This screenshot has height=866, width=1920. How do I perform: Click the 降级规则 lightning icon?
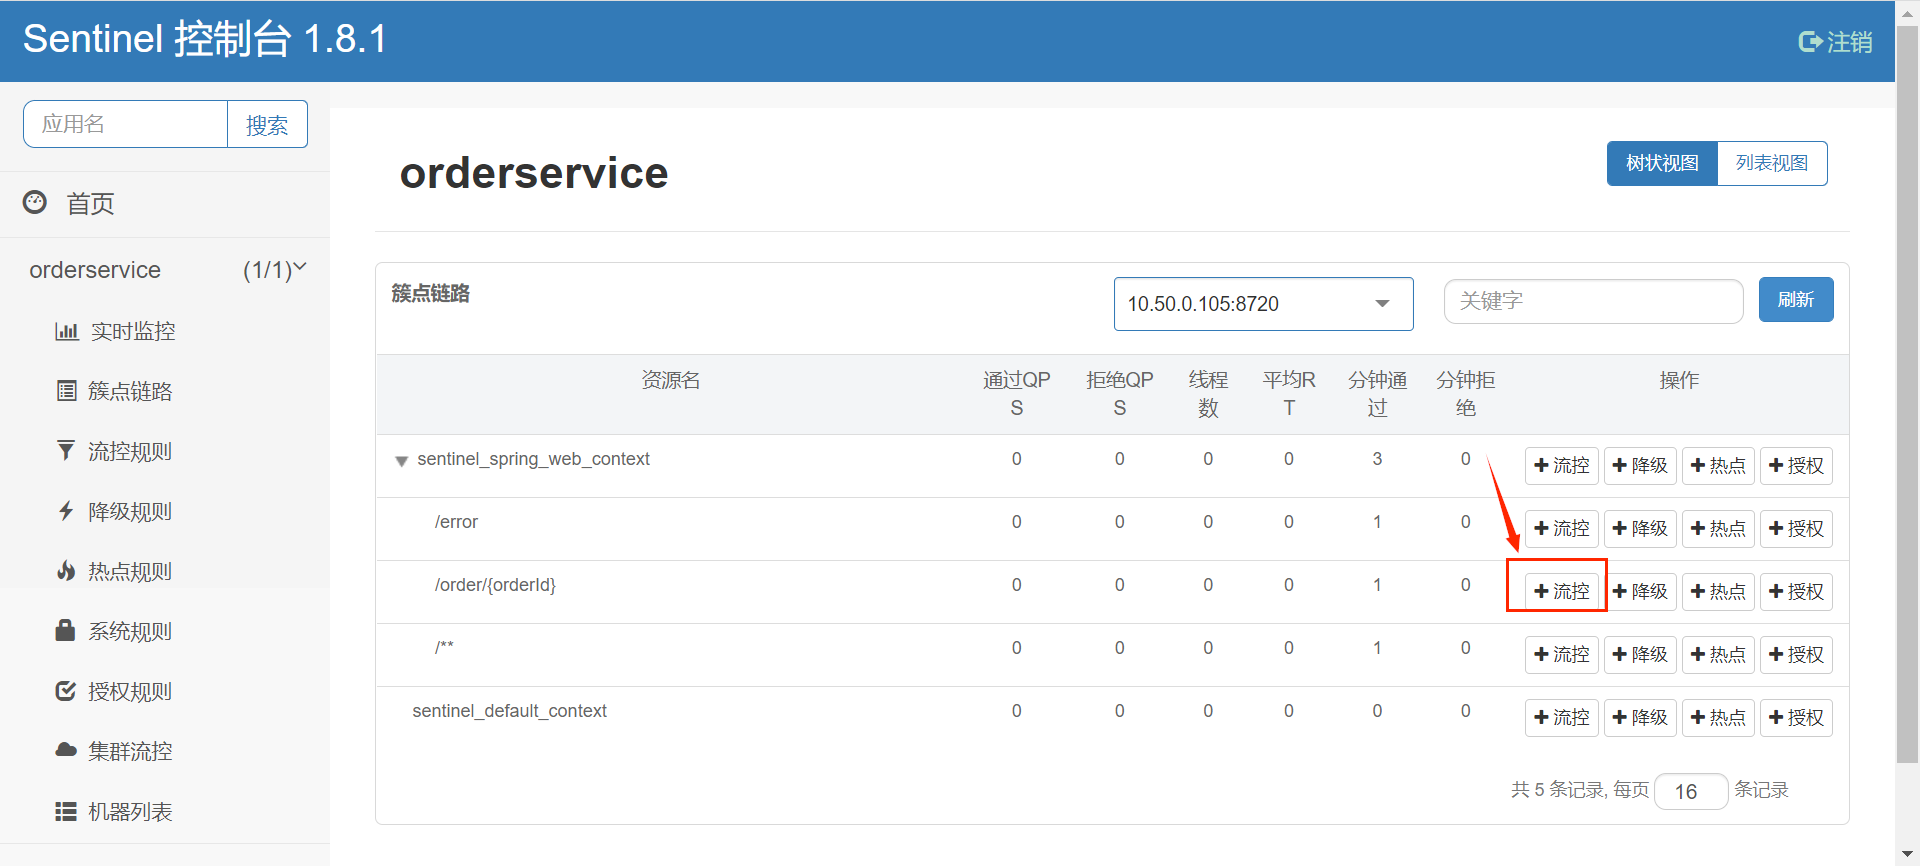click(x=66, y=511)
